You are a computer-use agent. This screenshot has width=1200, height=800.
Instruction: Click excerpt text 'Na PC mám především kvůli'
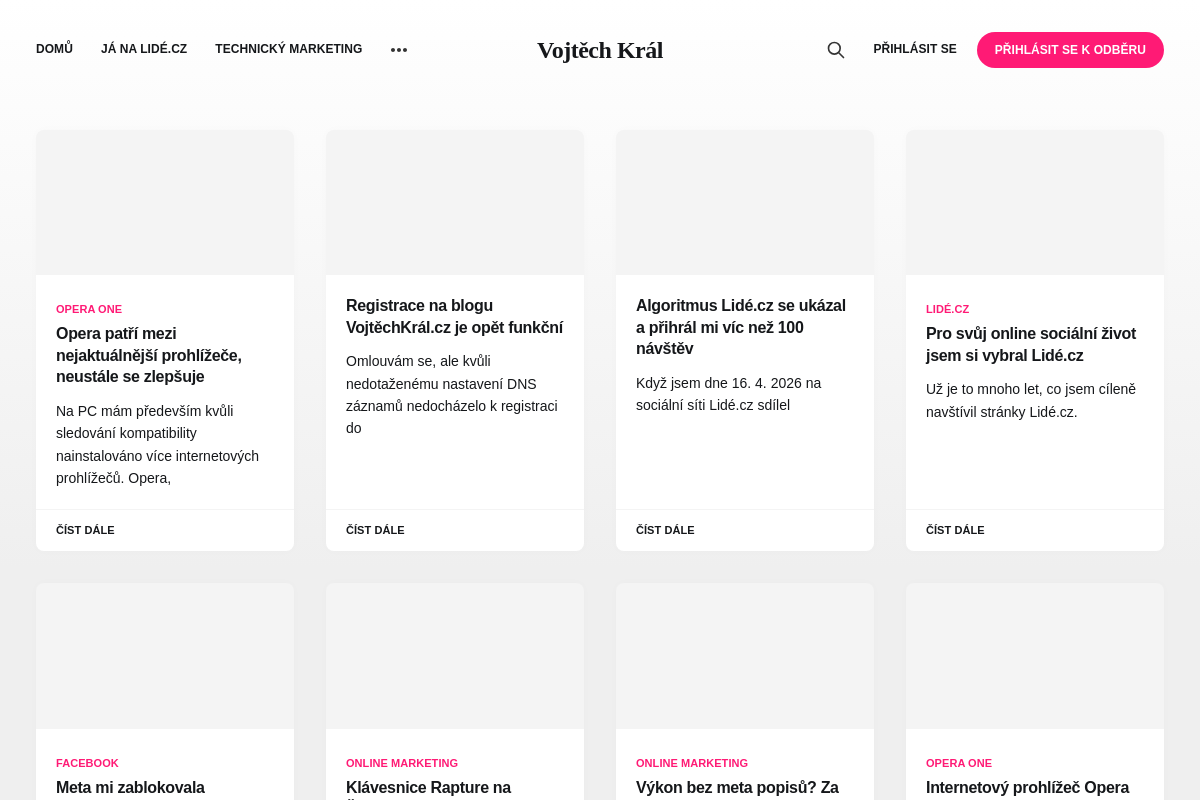(x=144, y=411)
